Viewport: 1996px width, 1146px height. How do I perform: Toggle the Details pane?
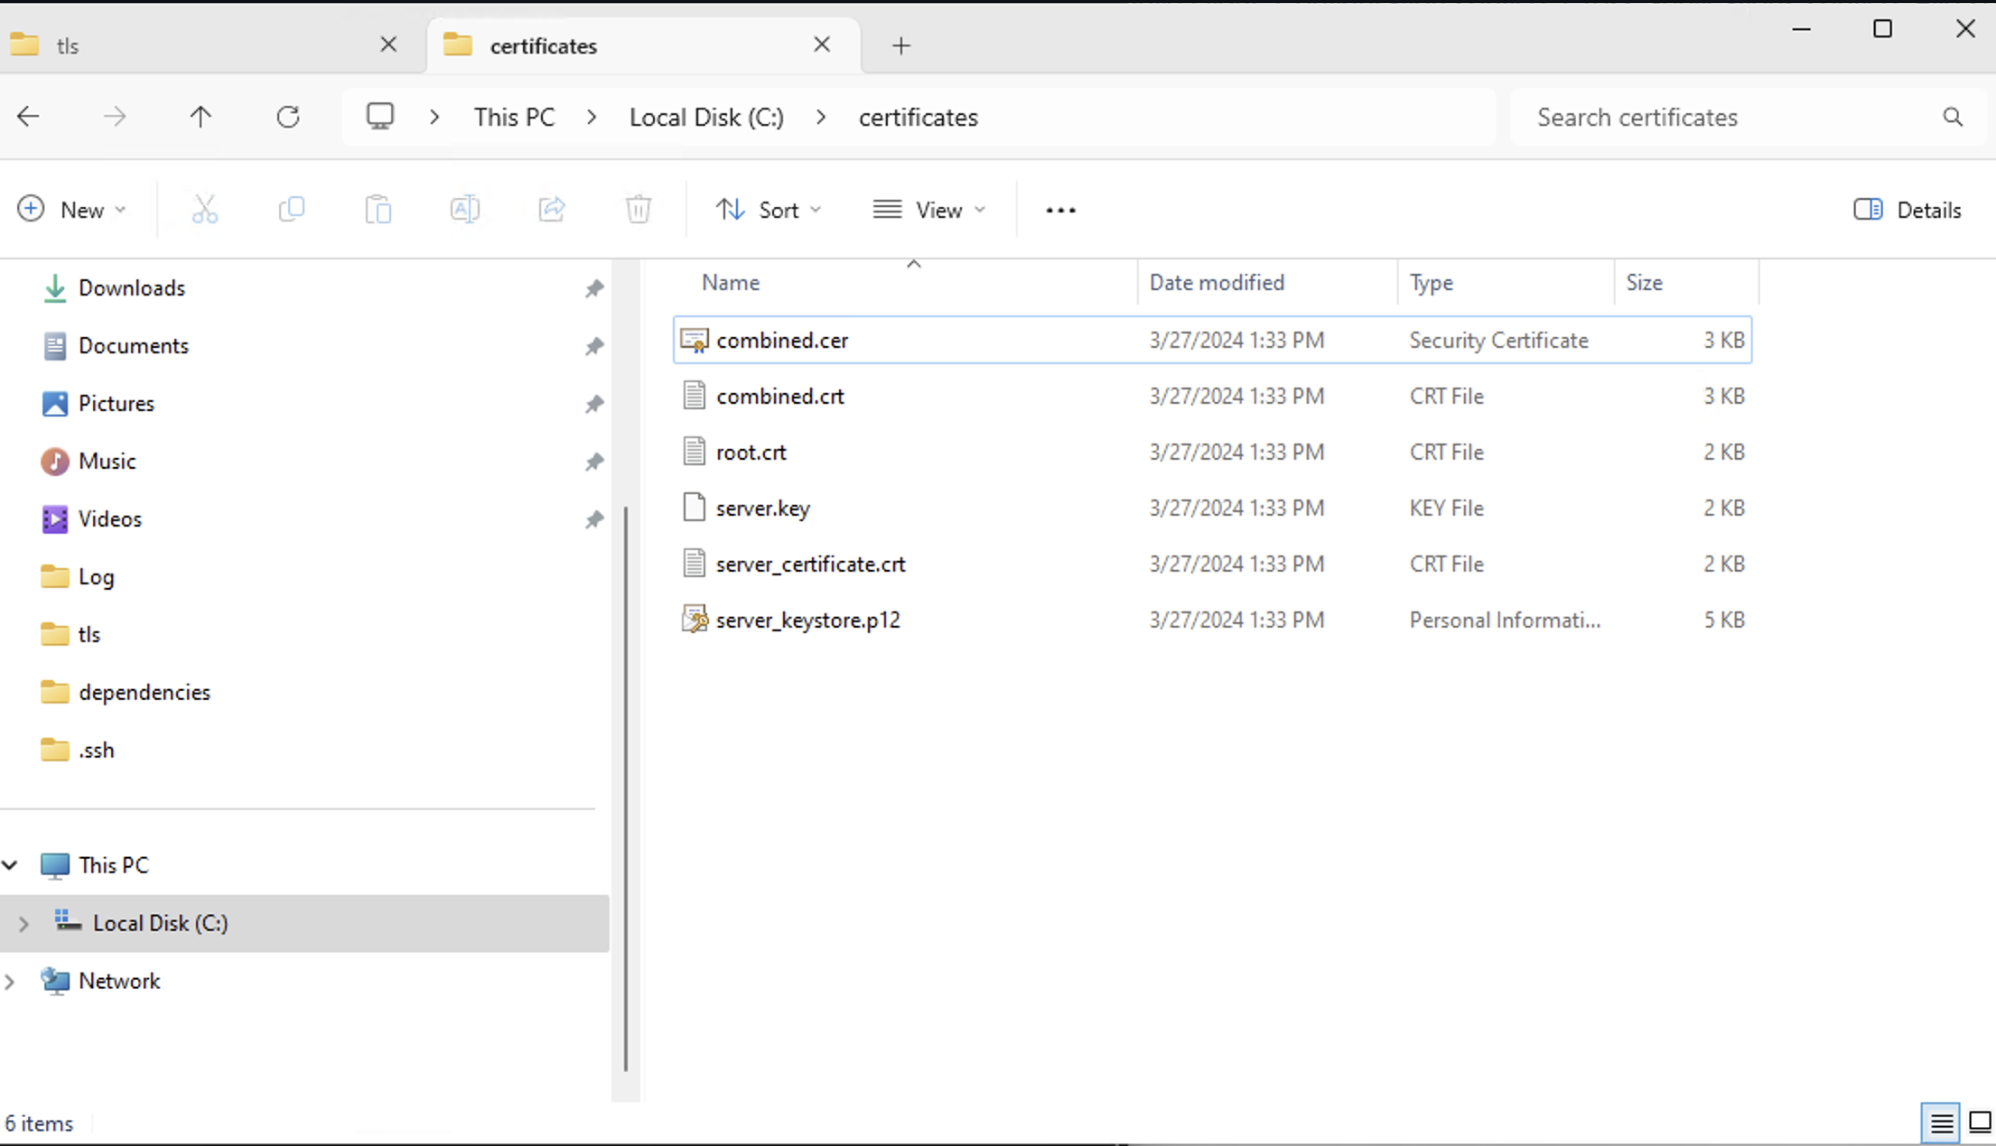[x=1907, y=210]
